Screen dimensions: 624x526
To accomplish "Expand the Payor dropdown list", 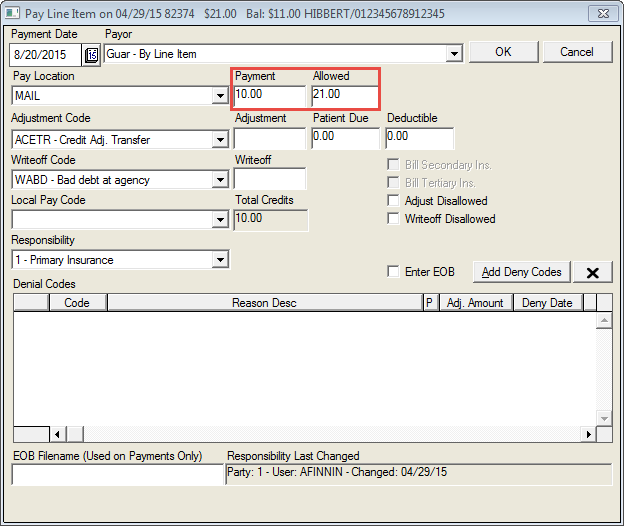I will pyautogui.click(x=454, y=54).
